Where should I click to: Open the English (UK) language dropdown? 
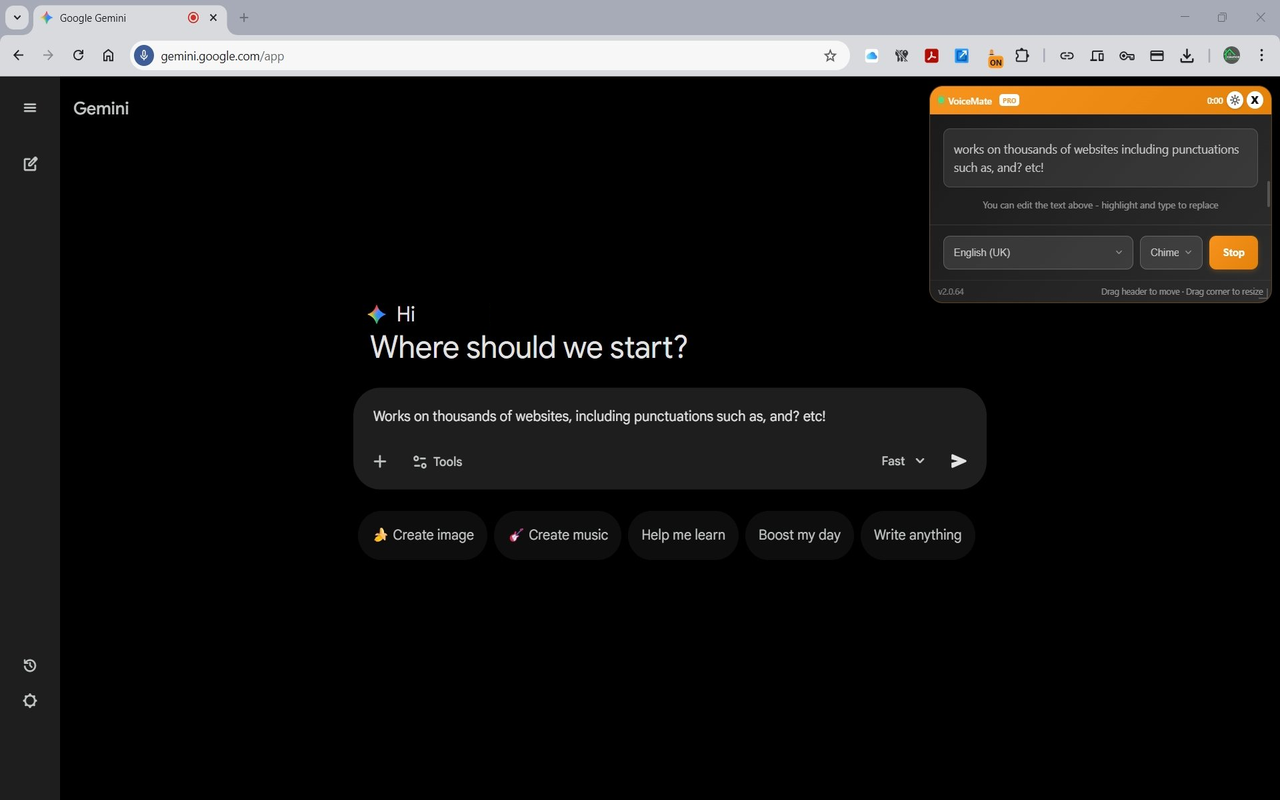click(1037, 253)
